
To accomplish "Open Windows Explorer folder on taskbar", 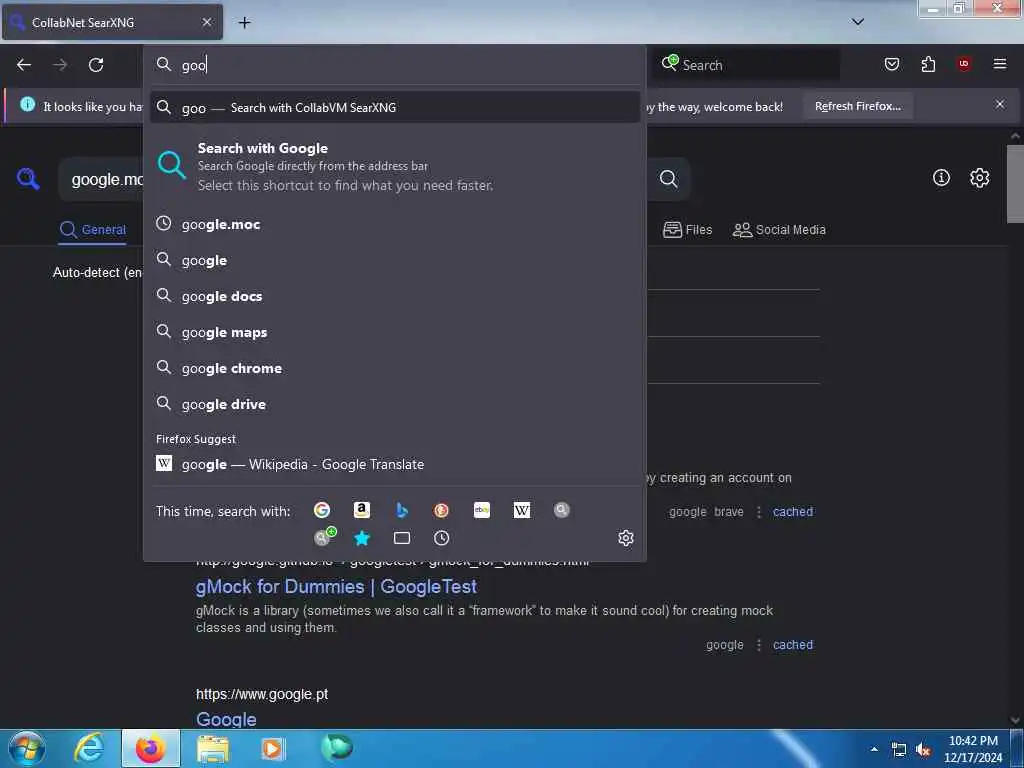I will [x=213, y=748].
